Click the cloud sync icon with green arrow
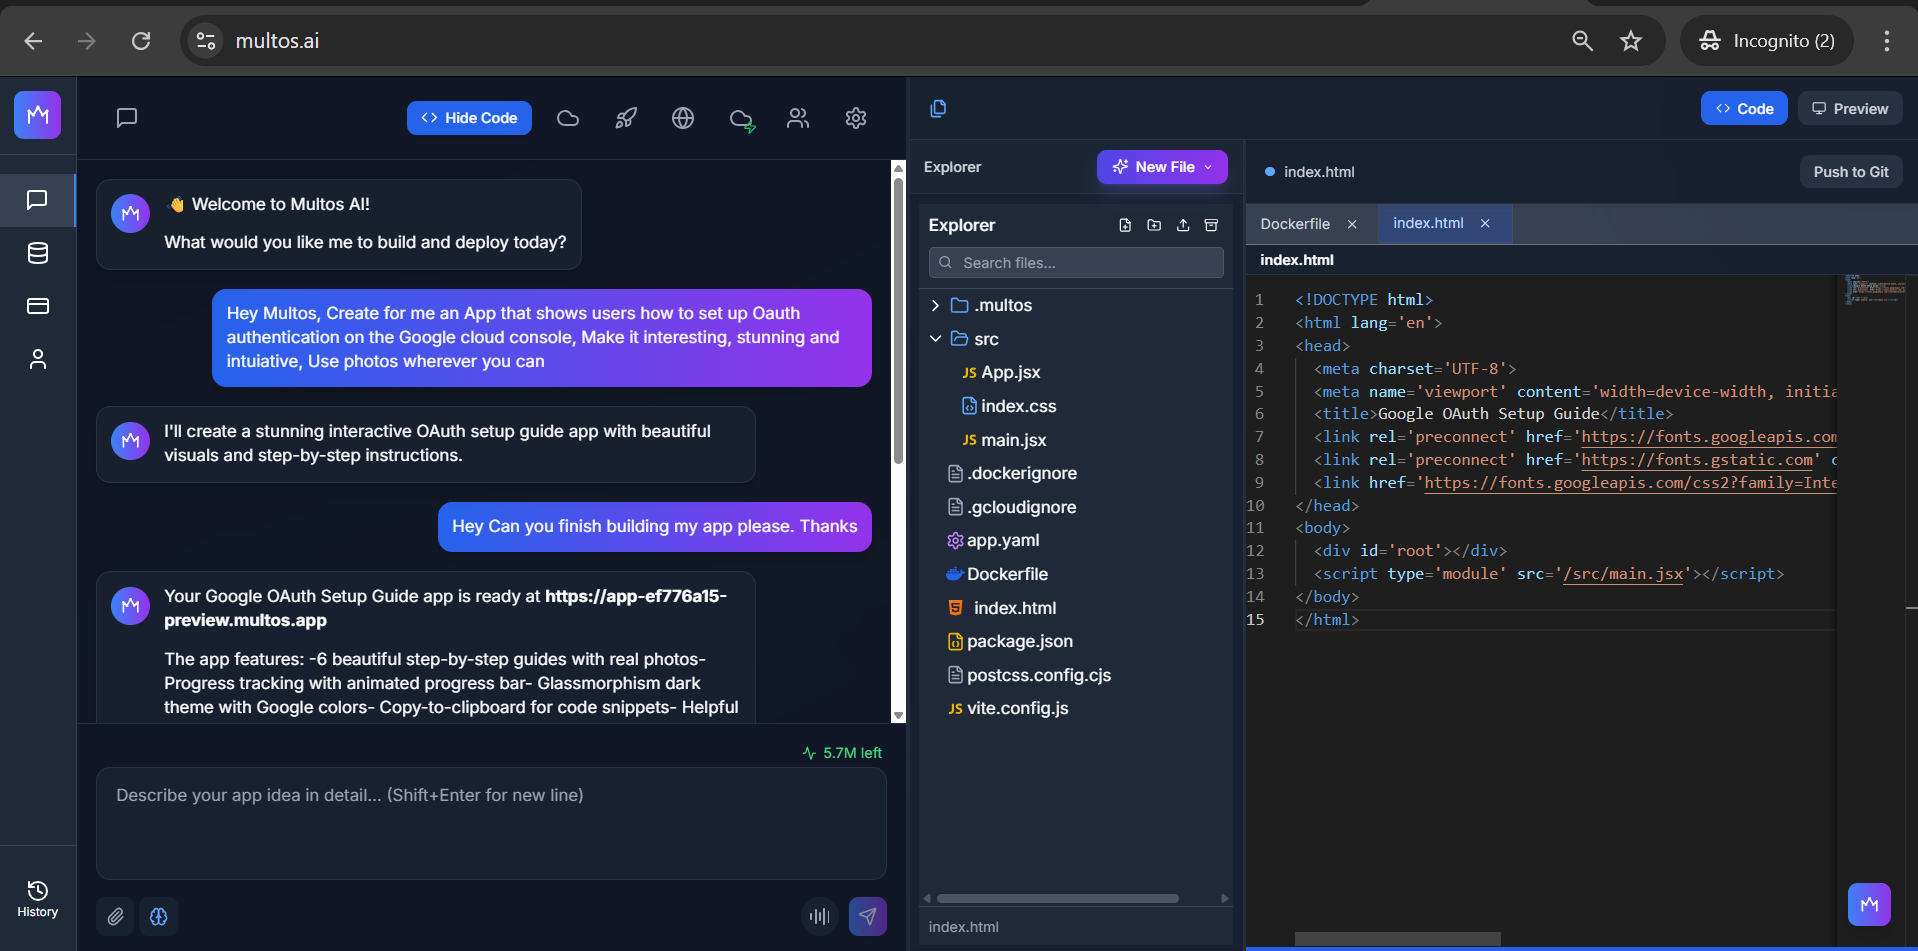Viewport: 1918px width, 951px height. (x=742, y=119)
